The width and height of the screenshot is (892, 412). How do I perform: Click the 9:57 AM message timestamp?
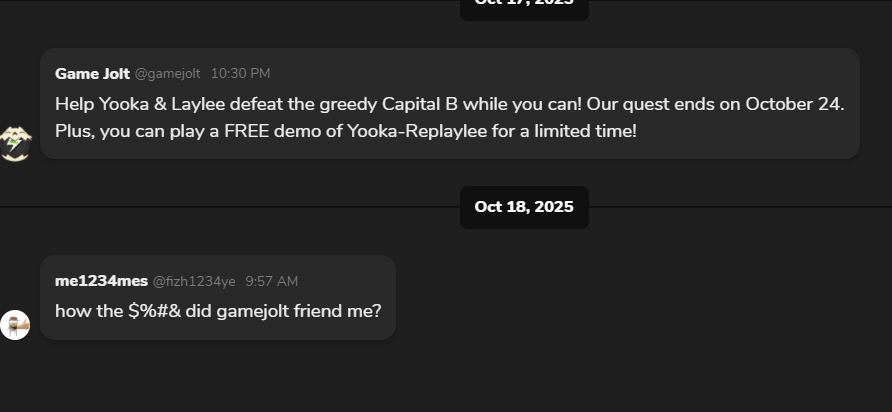coord(271,282)
